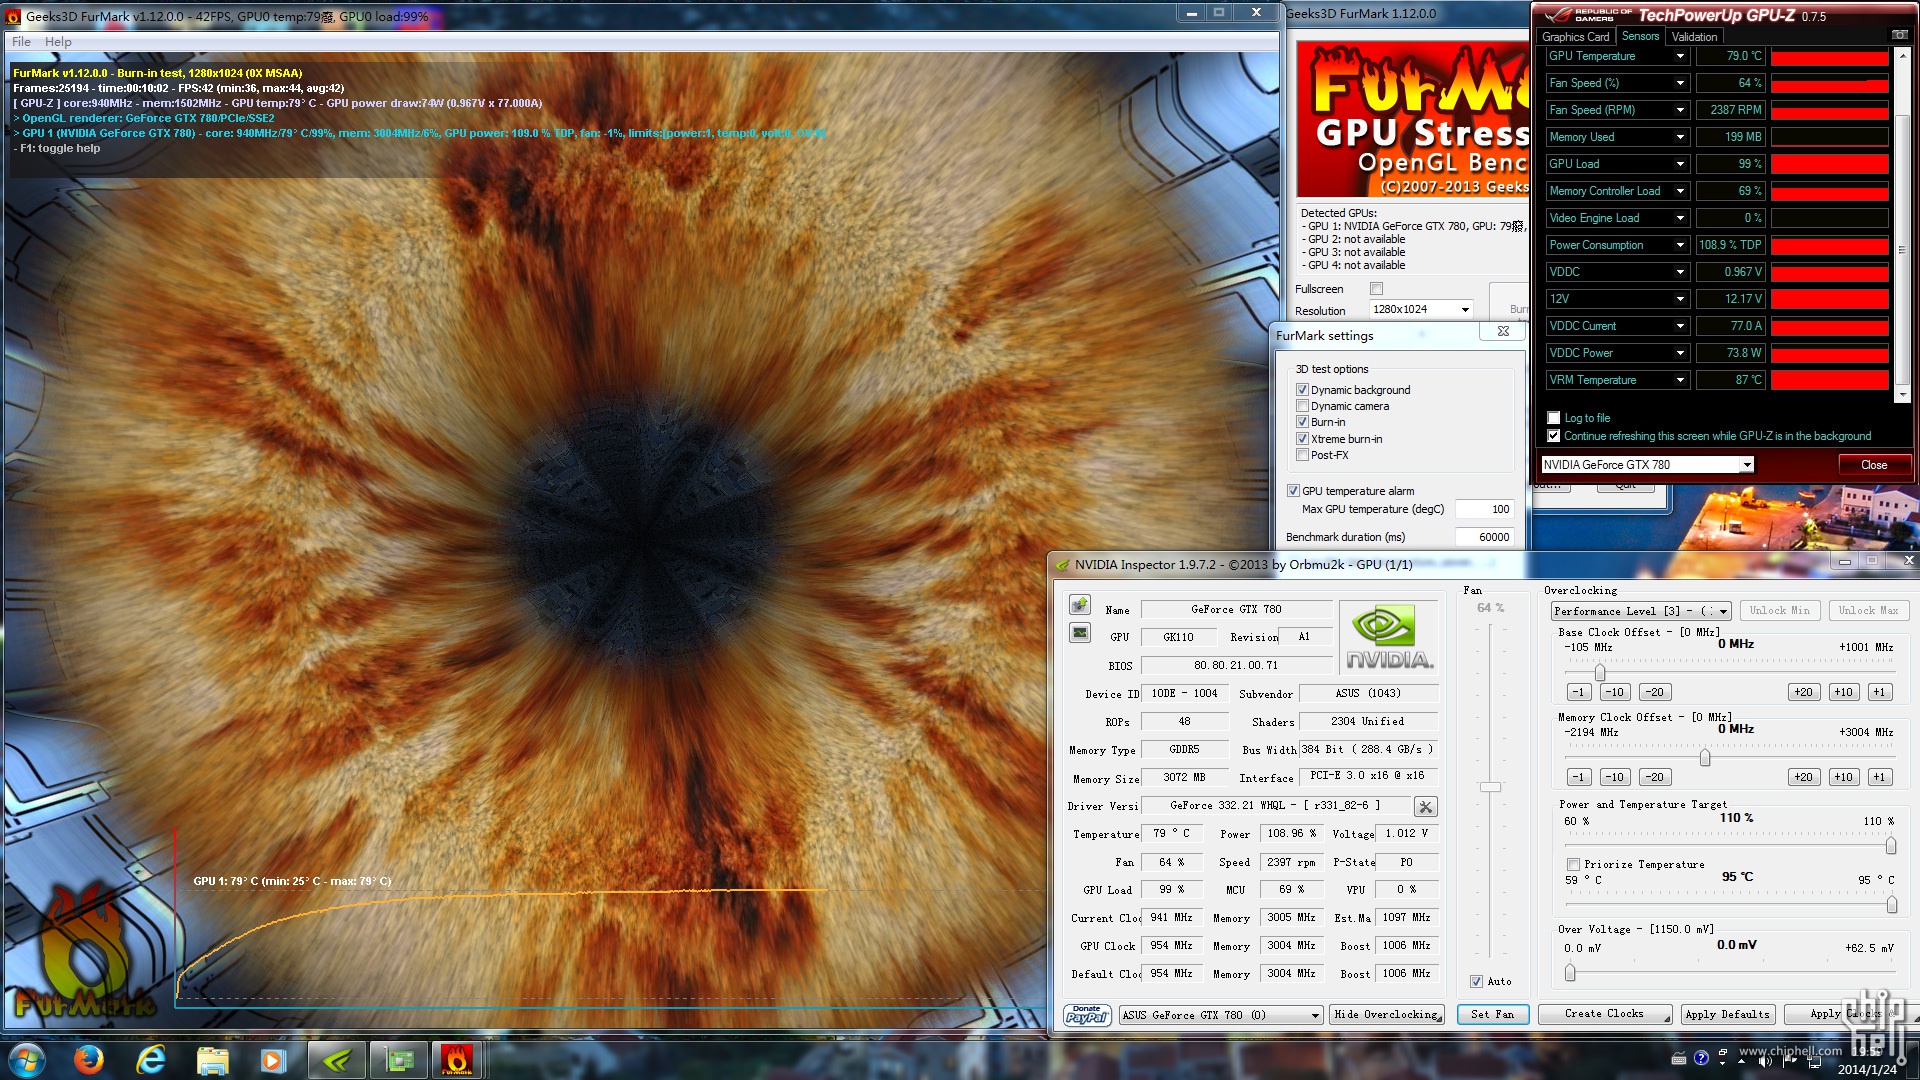Open Fan Speed (RPM) sensor dropdown
The image size is (1920, 1080).
pyautogui.click(x=1680, y=110)
